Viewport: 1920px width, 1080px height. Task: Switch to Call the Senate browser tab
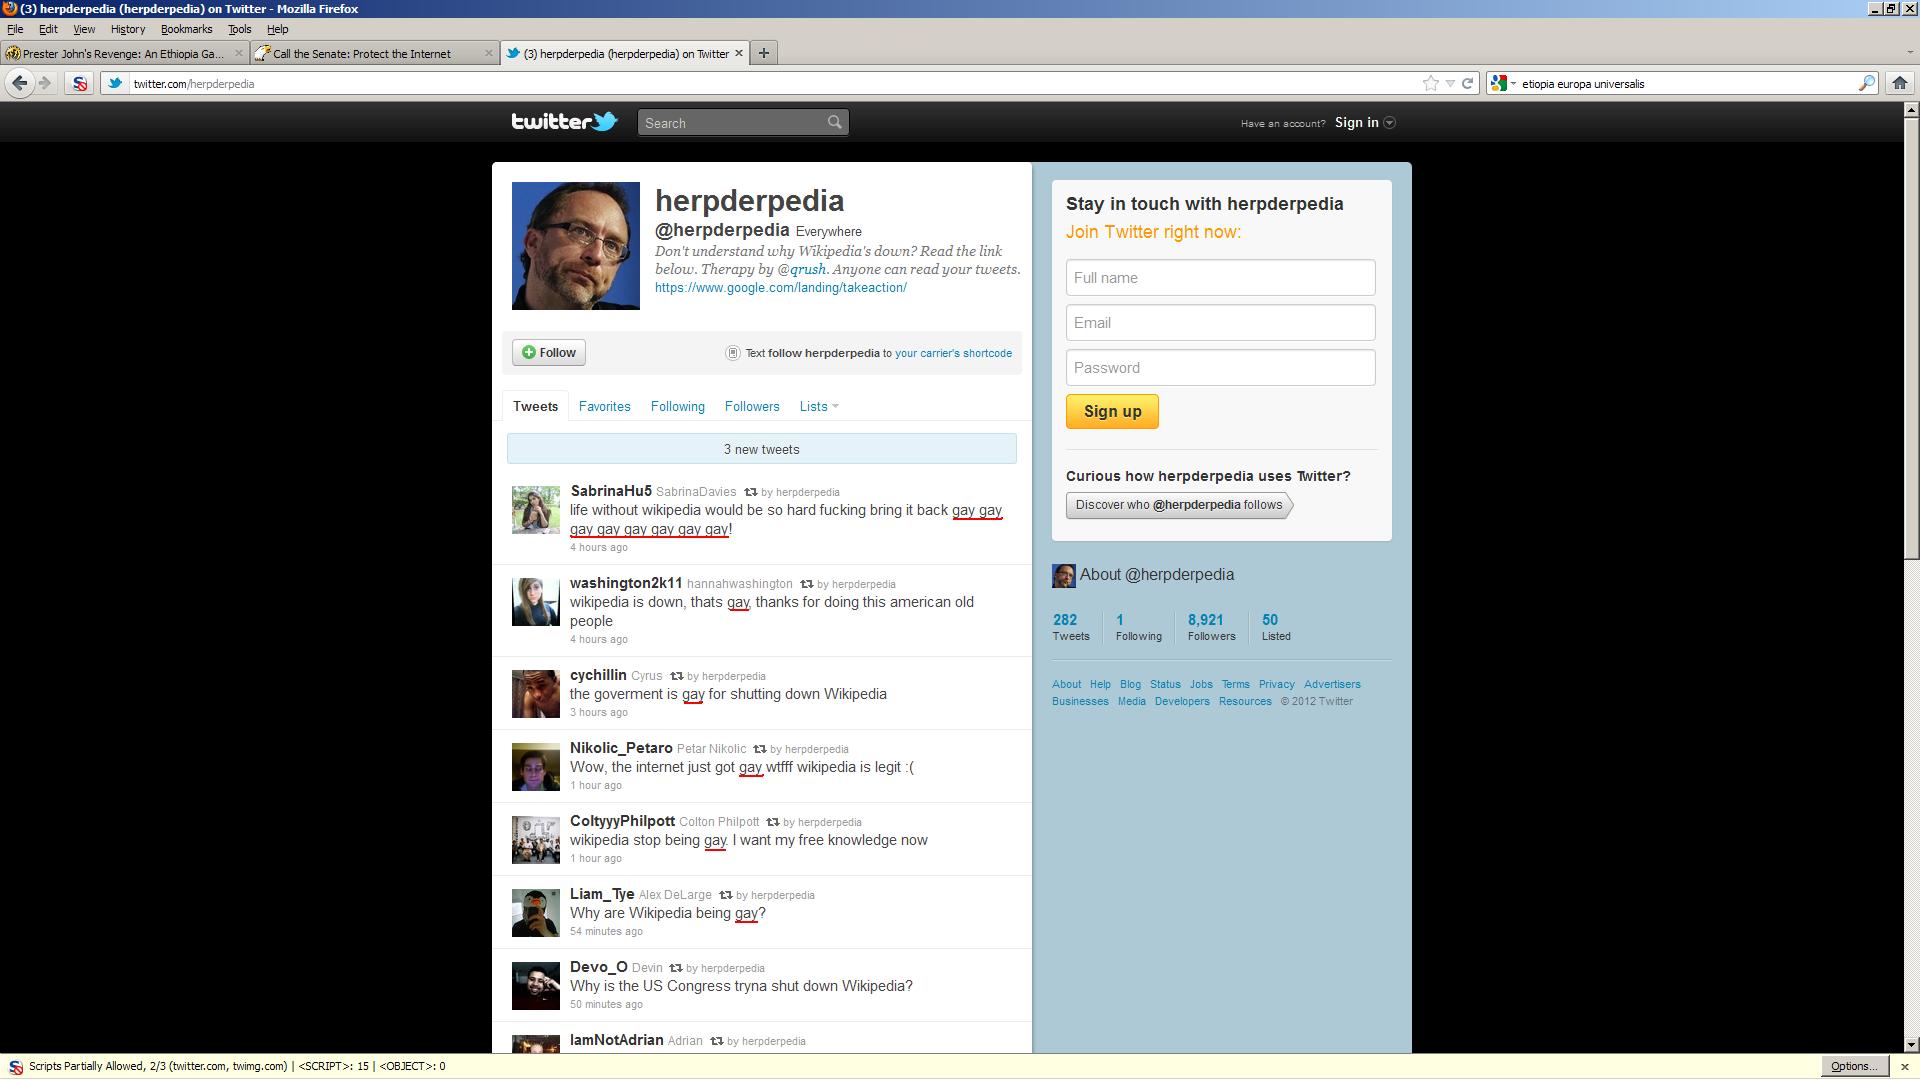362,54
